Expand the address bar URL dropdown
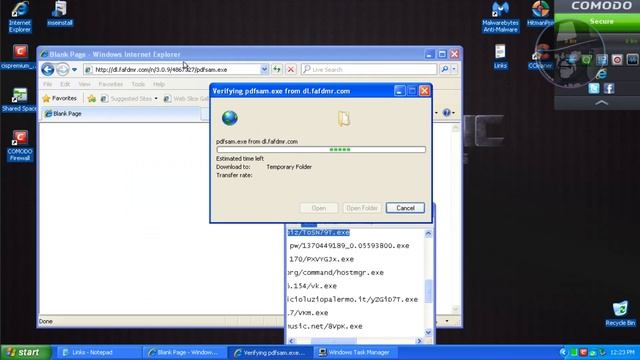Viewport: 640px width, 360px height. tap(264, 70)
